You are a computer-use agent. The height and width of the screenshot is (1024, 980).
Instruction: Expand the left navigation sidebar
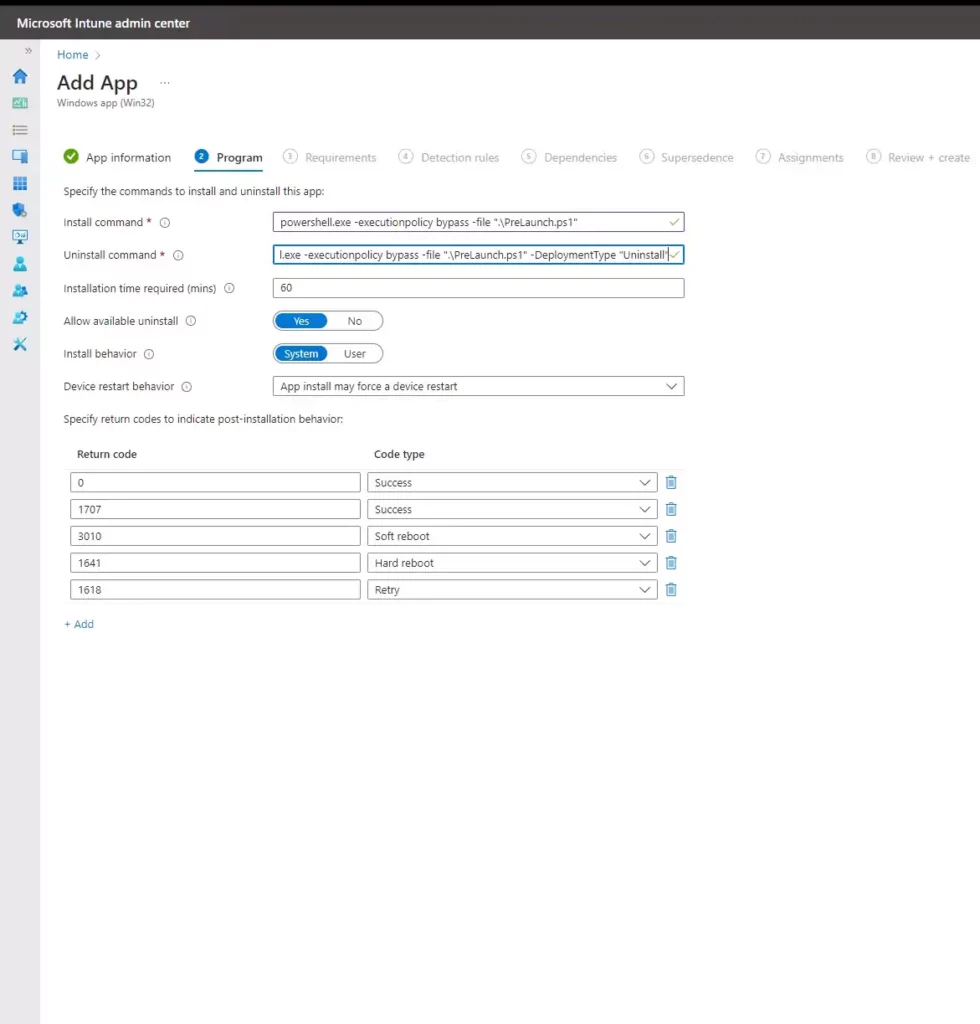(28, 51)
